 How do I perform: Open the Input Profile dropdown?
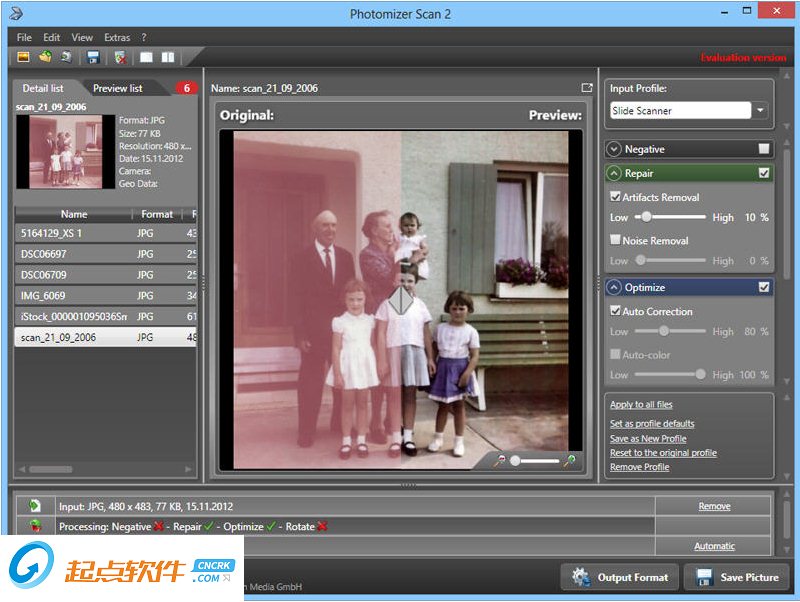point(762,111)
